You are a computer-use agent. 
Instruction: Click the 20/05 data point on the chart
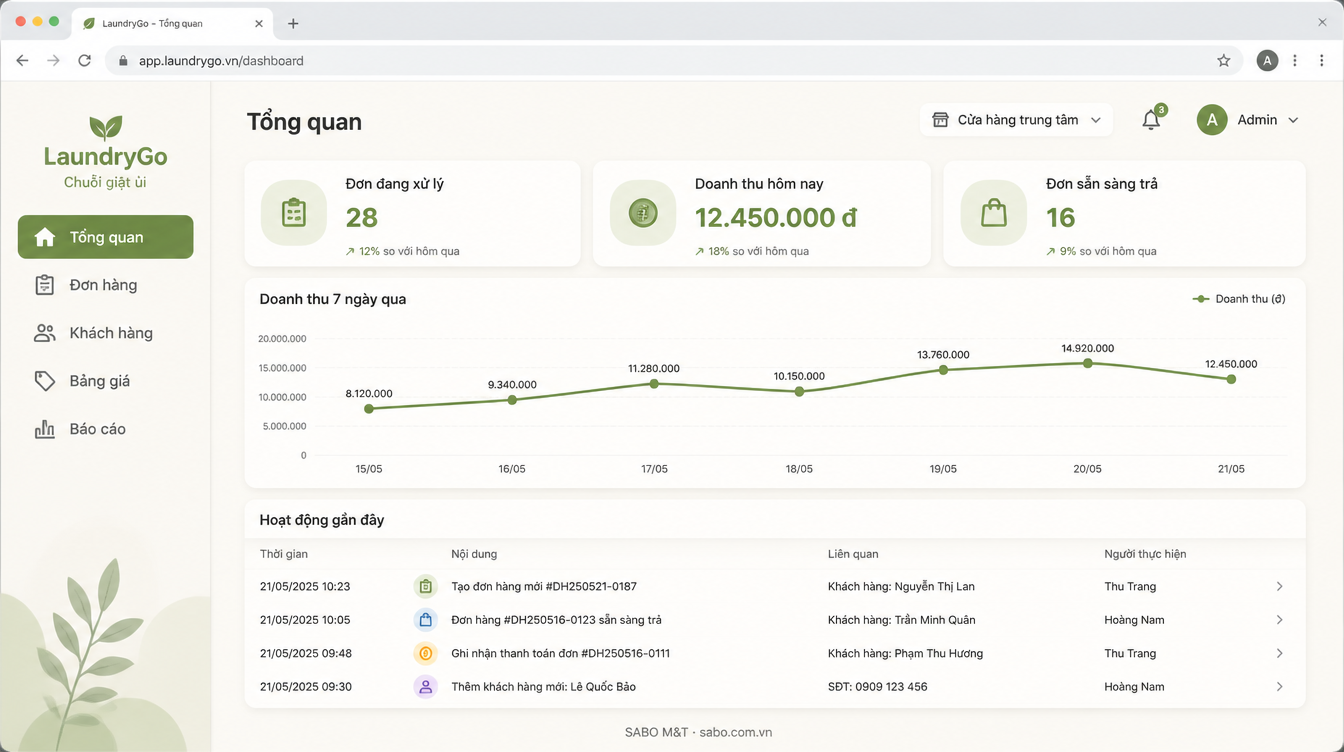click(1088, 363)
